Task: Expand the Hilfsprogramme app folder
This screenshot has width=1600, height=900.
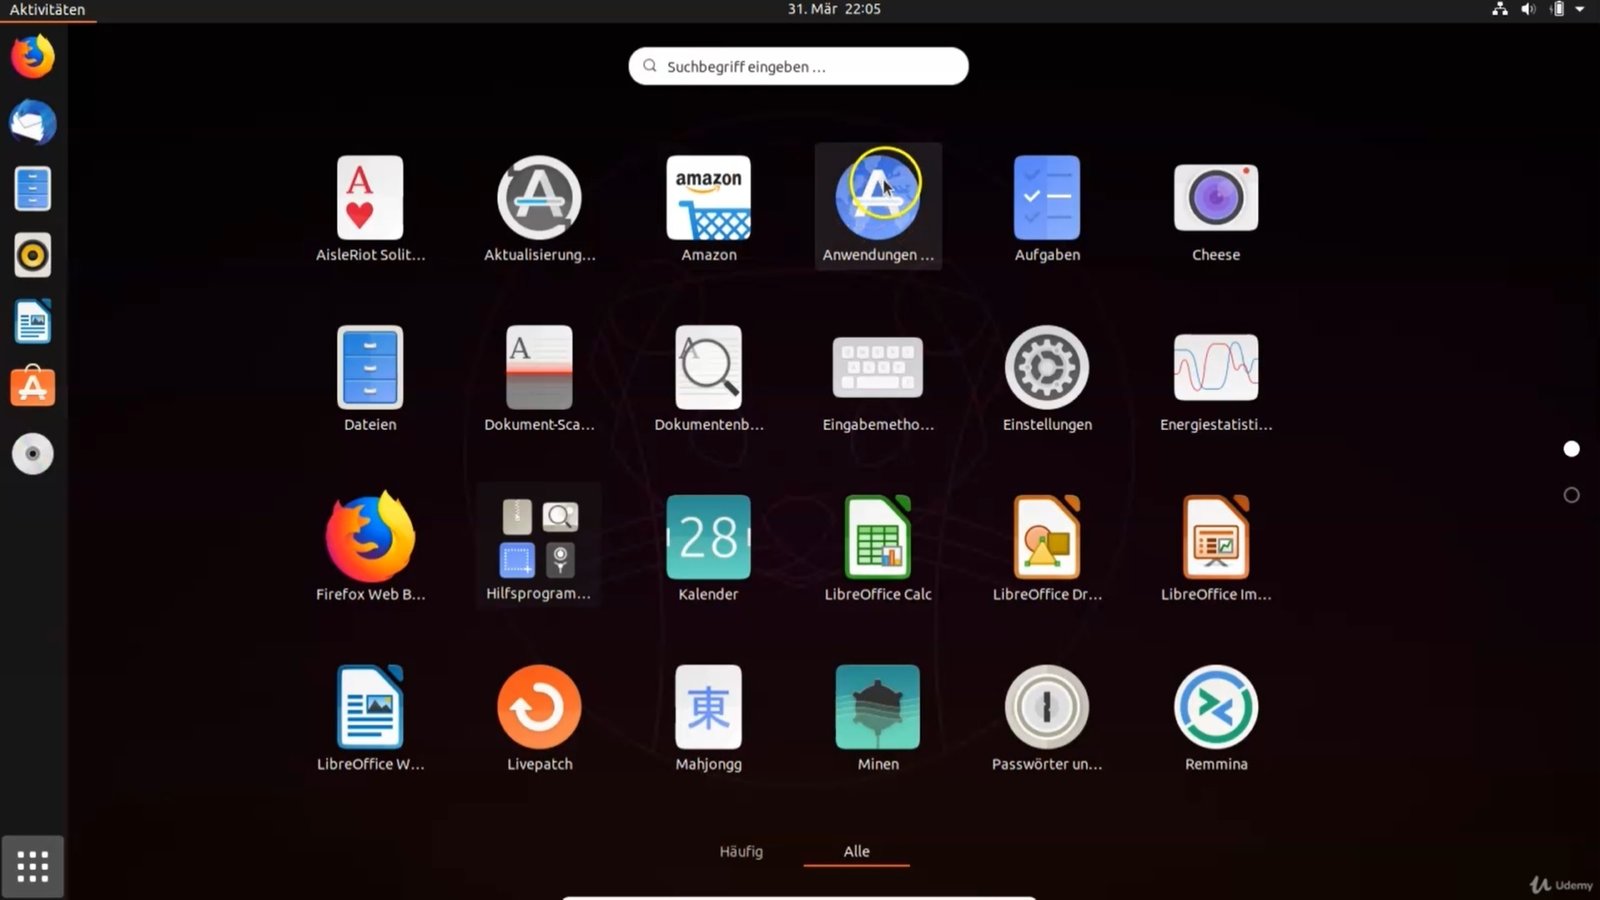Action: click(x=539, y=538)
